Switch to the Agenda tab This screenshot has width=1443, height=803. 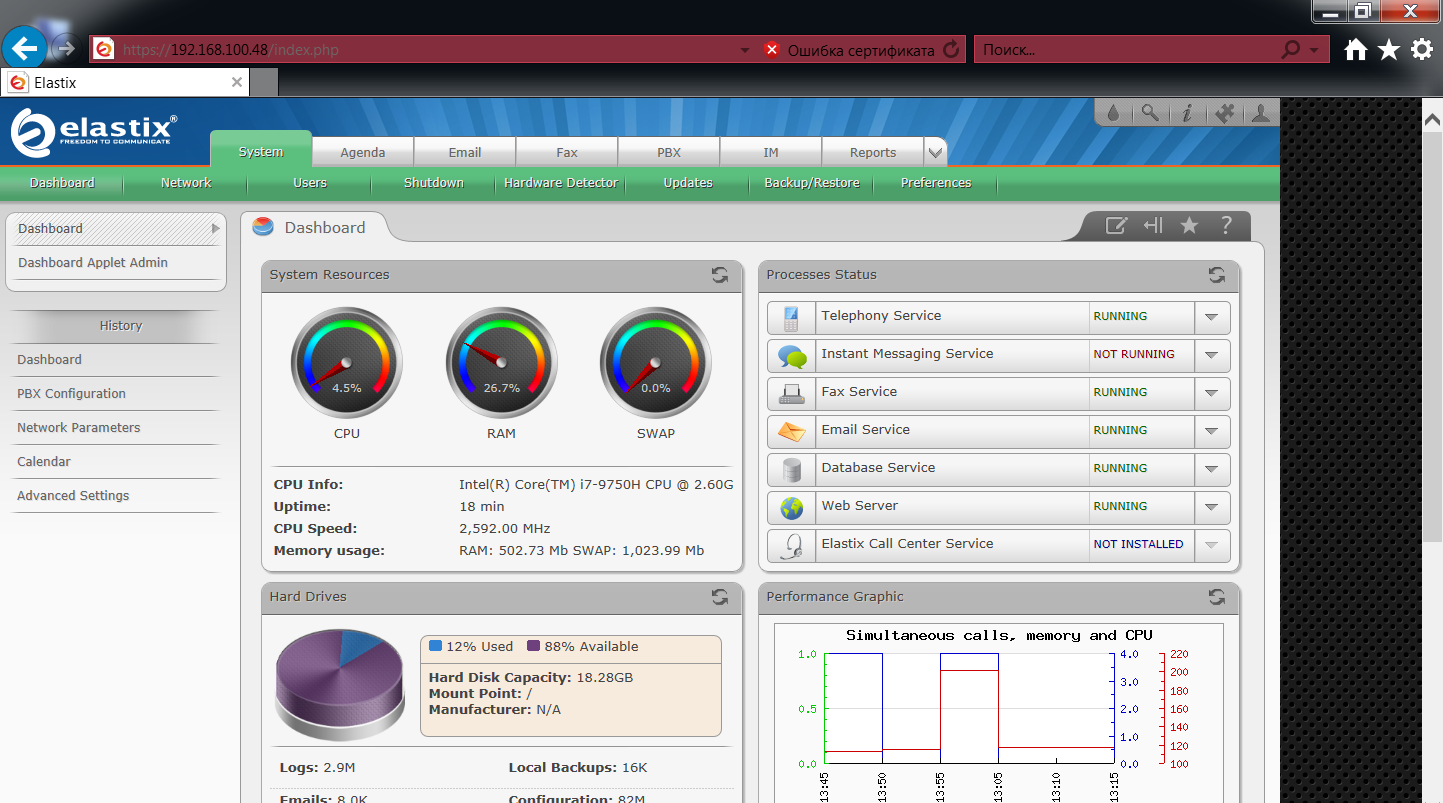click(x=363, y=152)
